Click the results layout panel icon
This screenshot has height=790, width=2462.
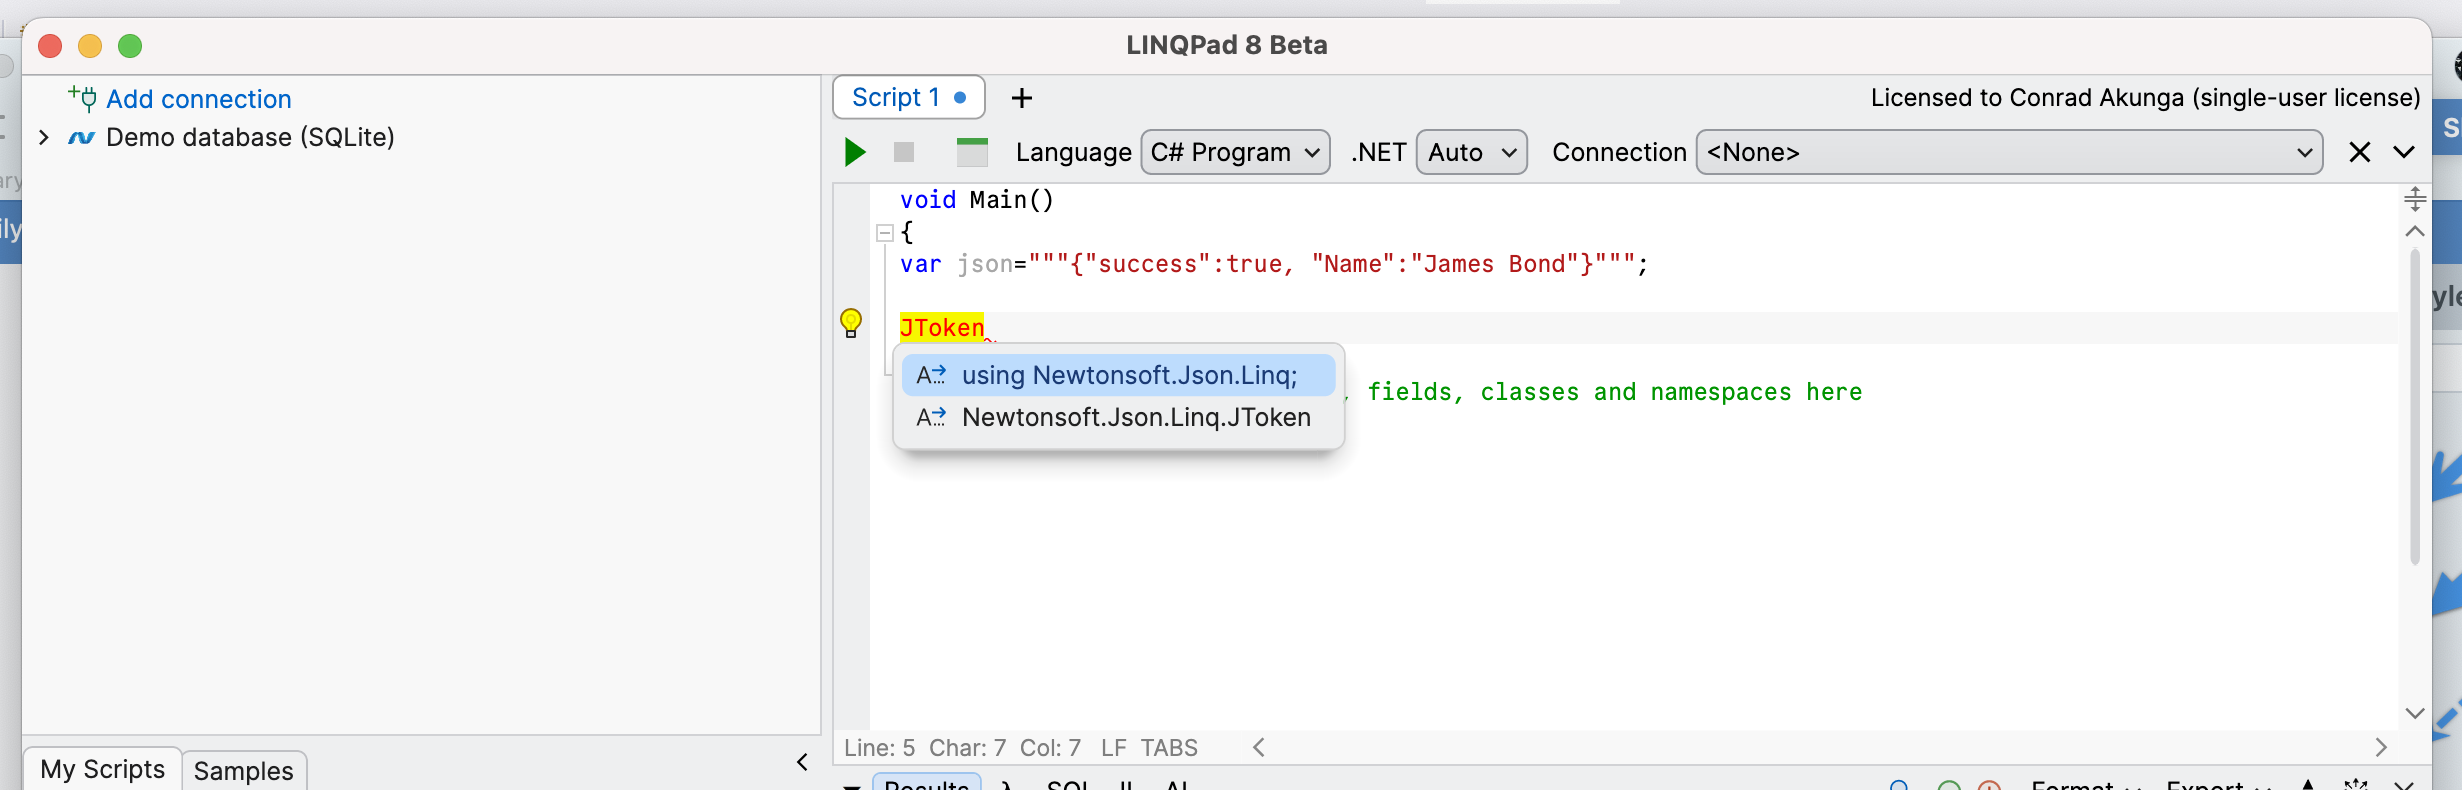coord(971,152)
